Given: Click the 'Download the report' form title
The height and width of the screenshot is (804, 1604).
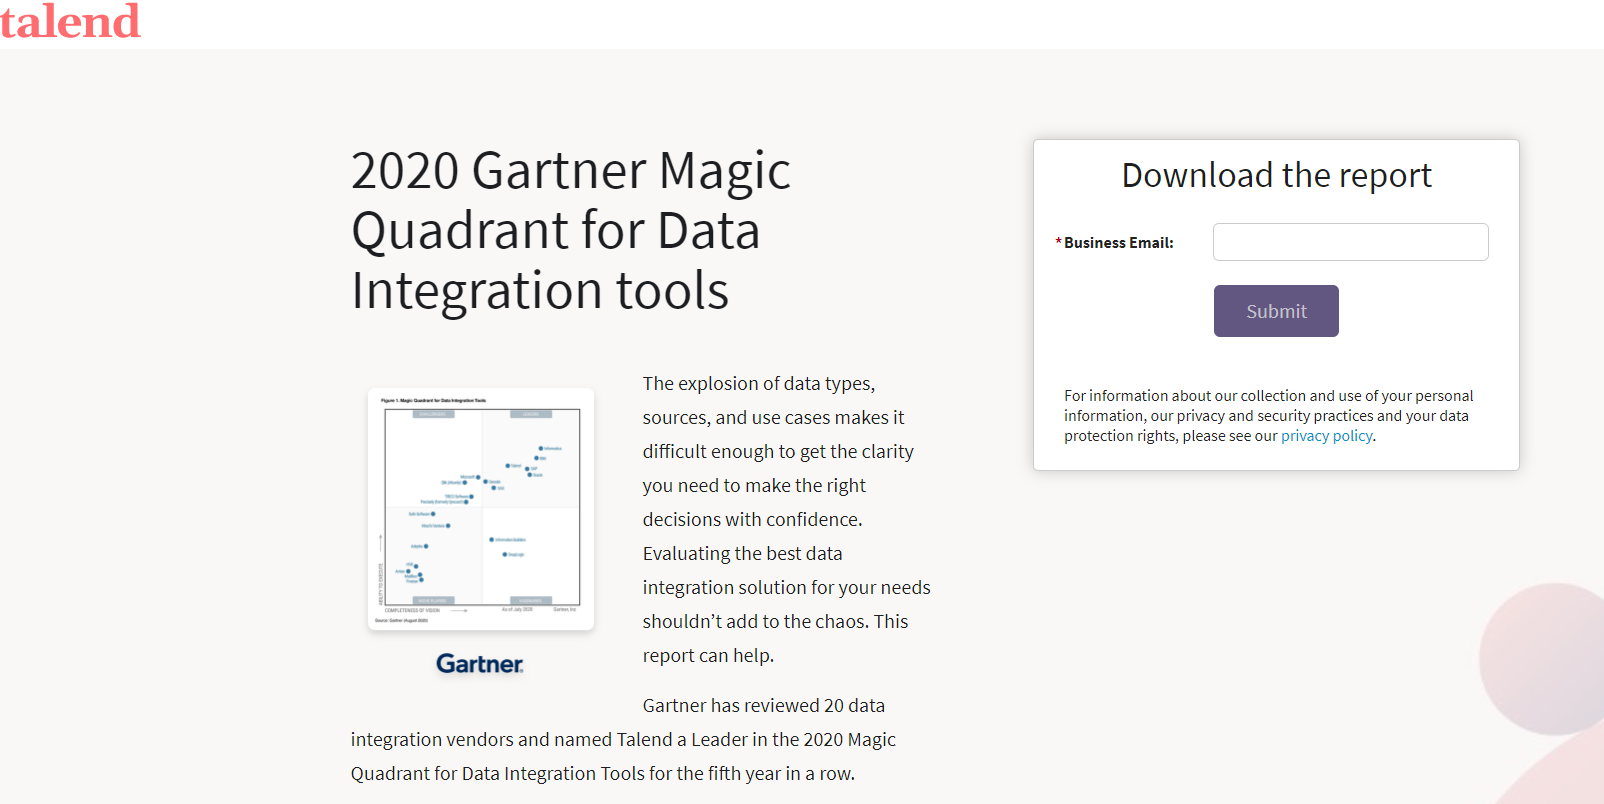Looking at the screenshot, I should tap(1276, 175).
